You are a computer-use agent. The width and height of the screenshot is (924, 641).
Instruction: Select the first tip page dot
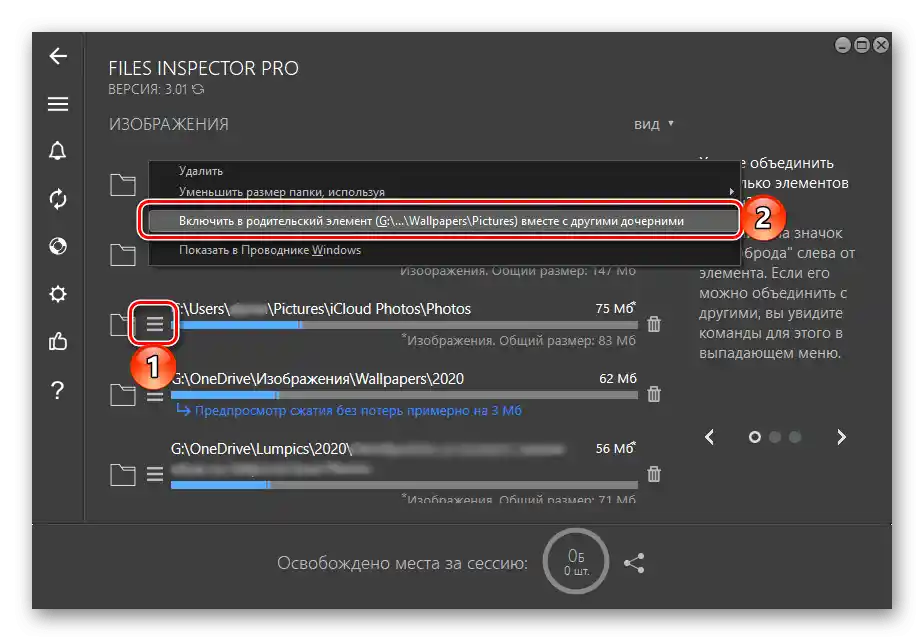click(x=755, y=437)
